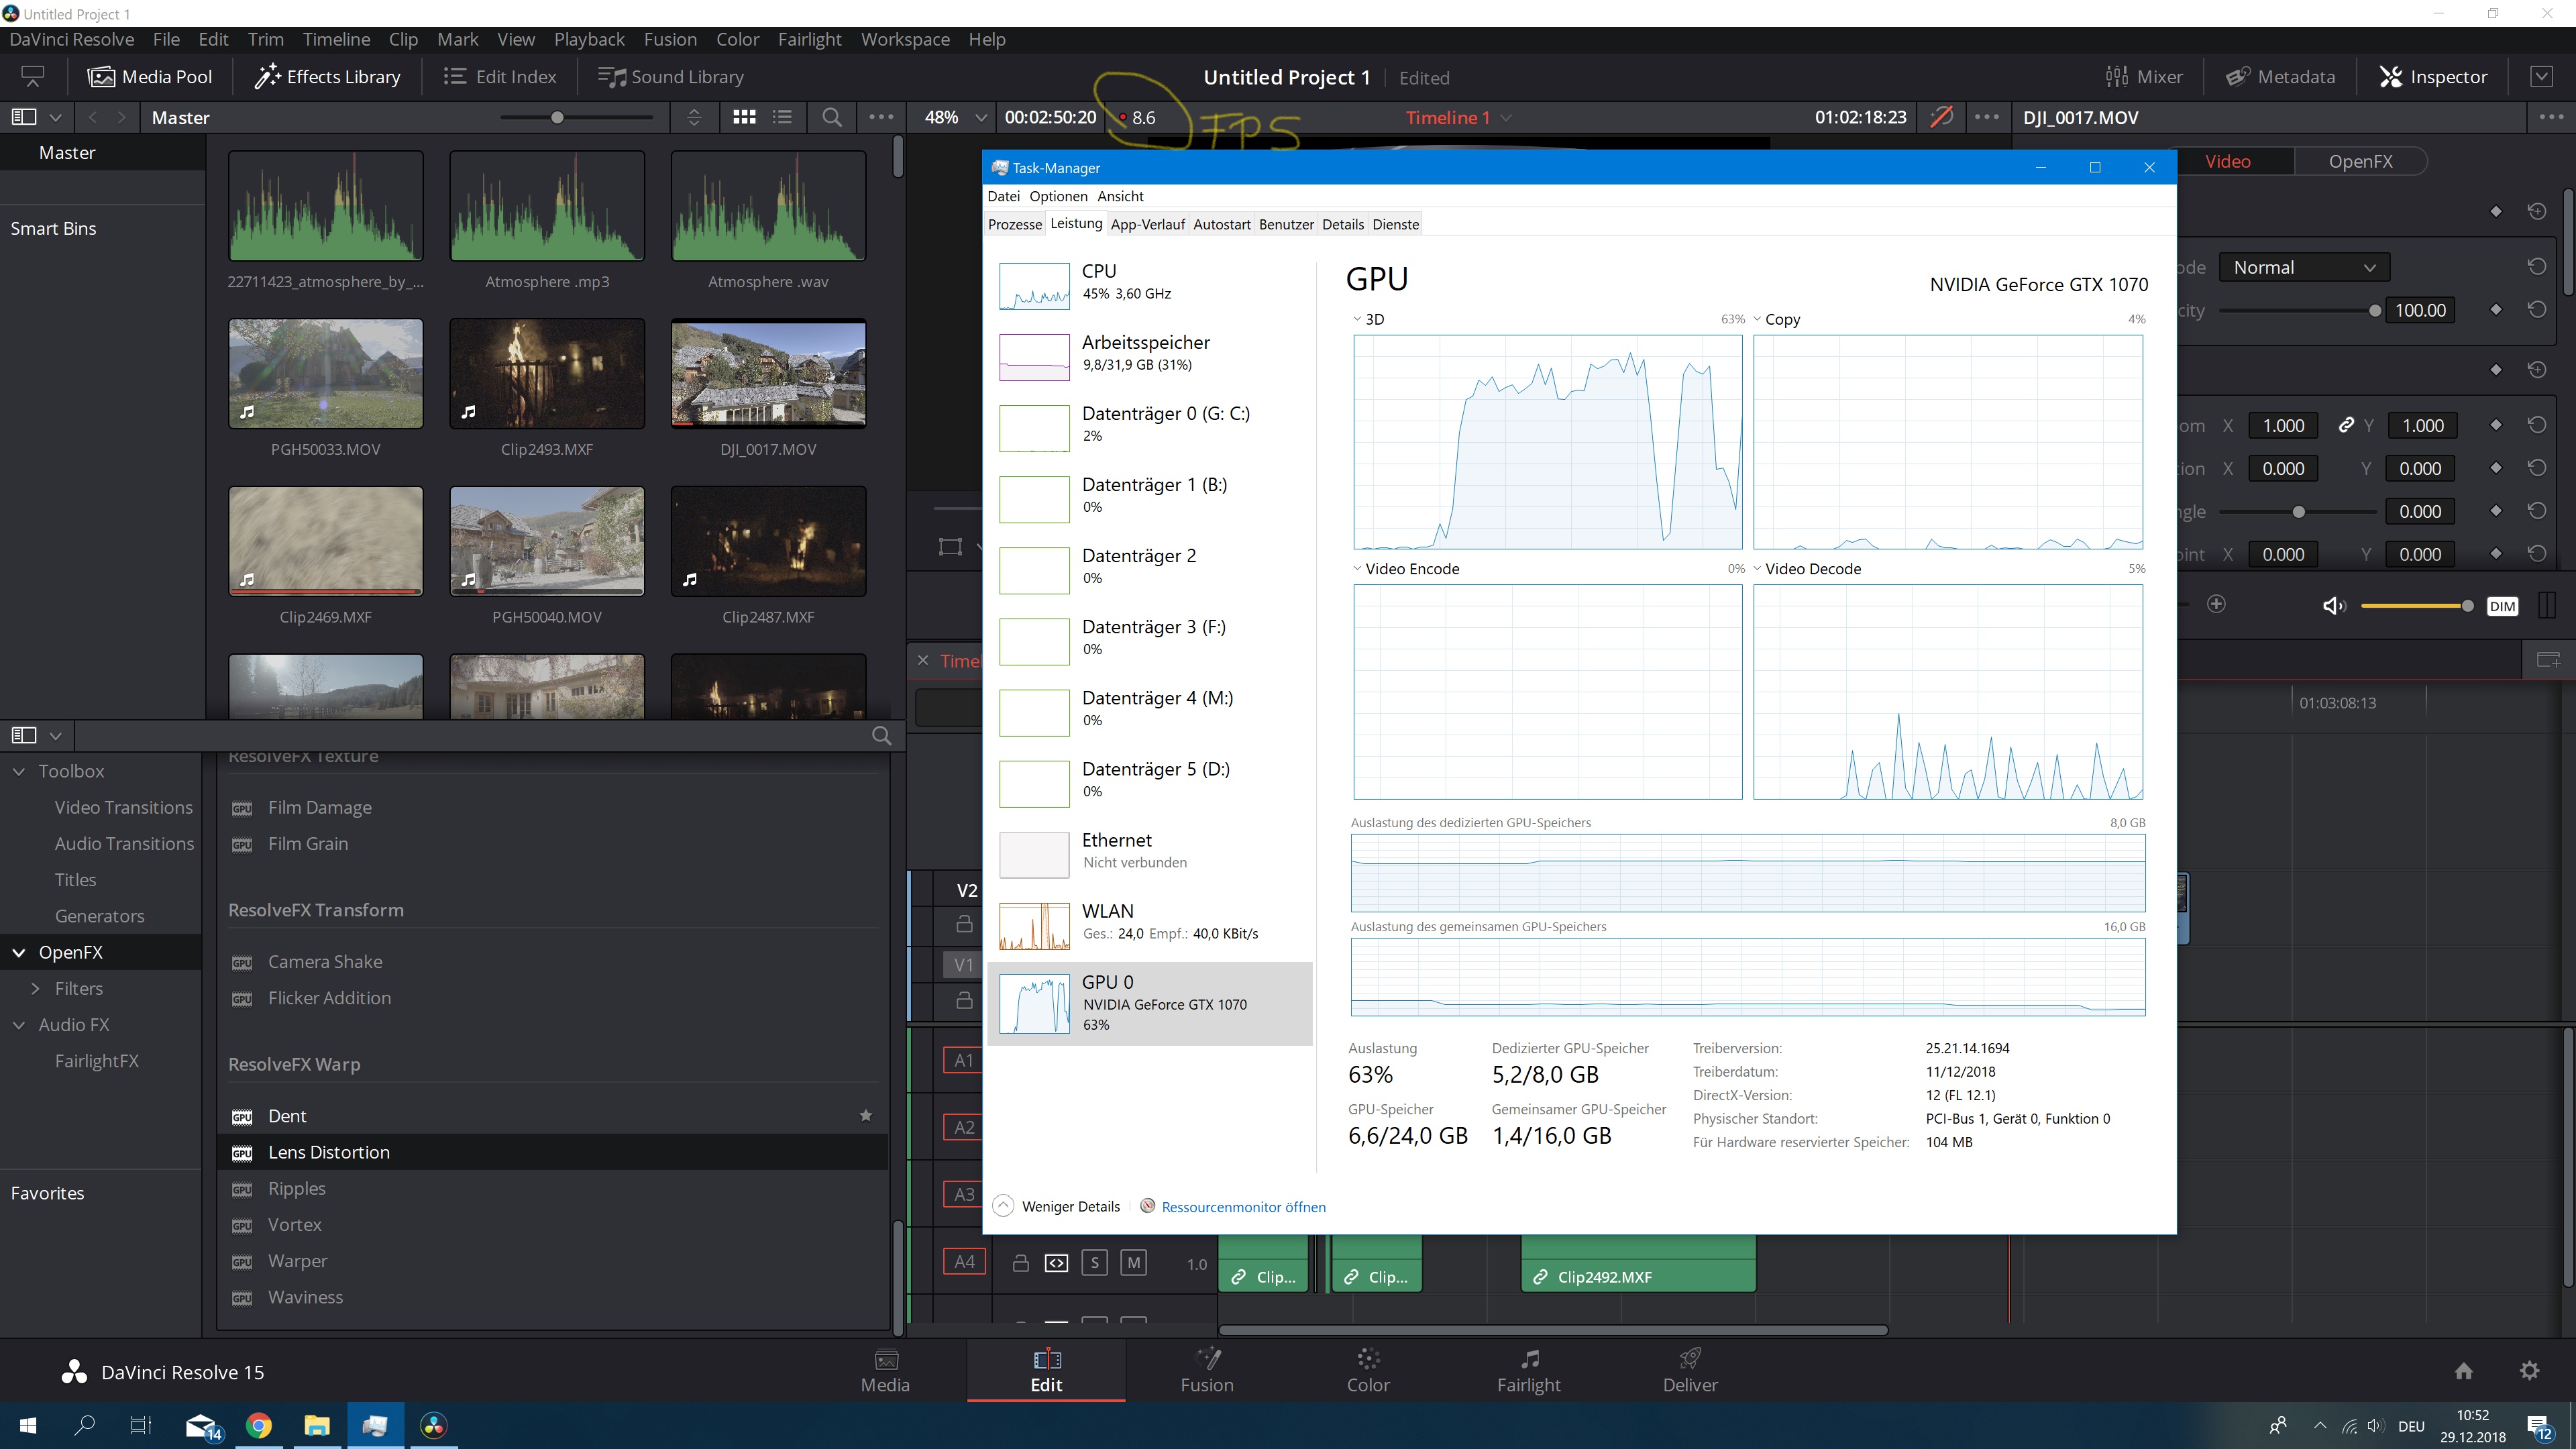The image size is (2576, 1449).
Task: Open project settings gear icon
Action: point(2529,1370)
